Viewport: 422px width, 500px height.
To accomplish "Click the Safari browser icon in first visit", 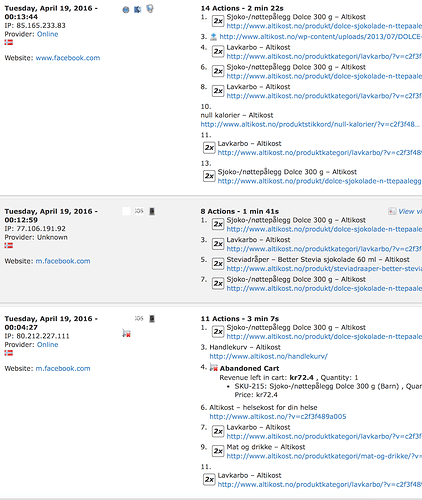I will point(126,10).
